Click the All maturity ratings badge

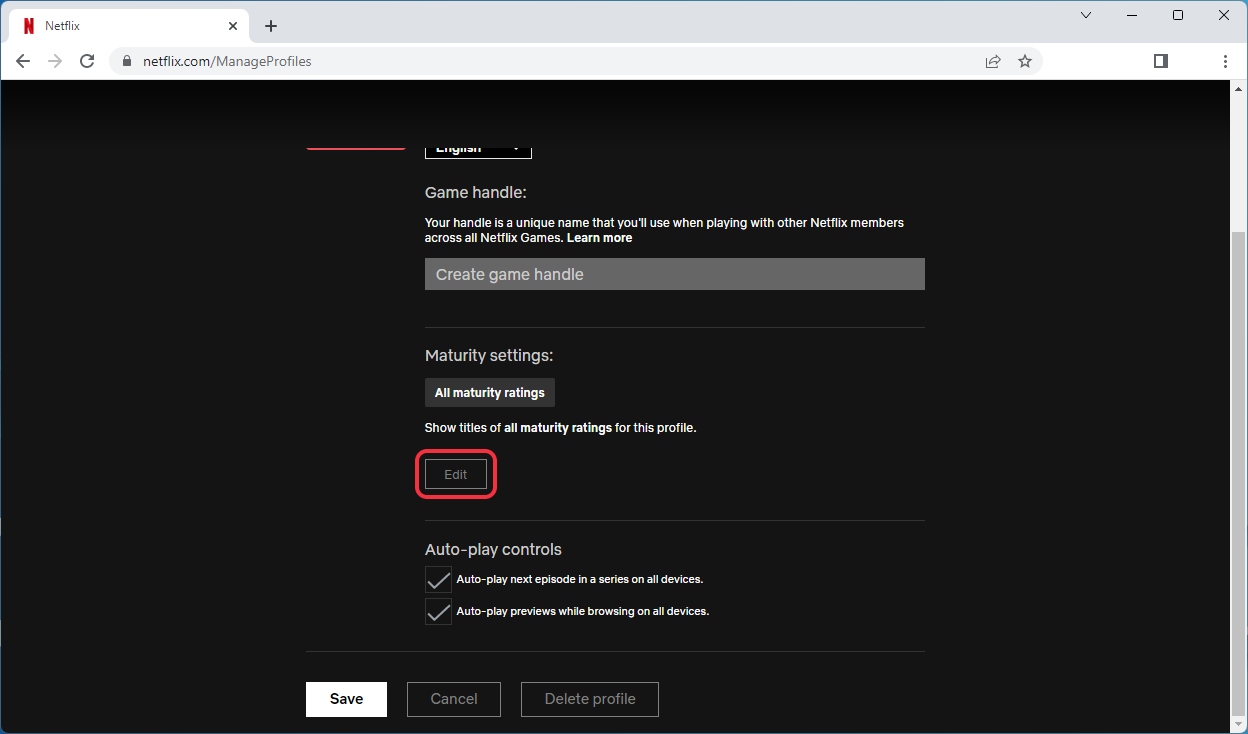coord(489,392)
